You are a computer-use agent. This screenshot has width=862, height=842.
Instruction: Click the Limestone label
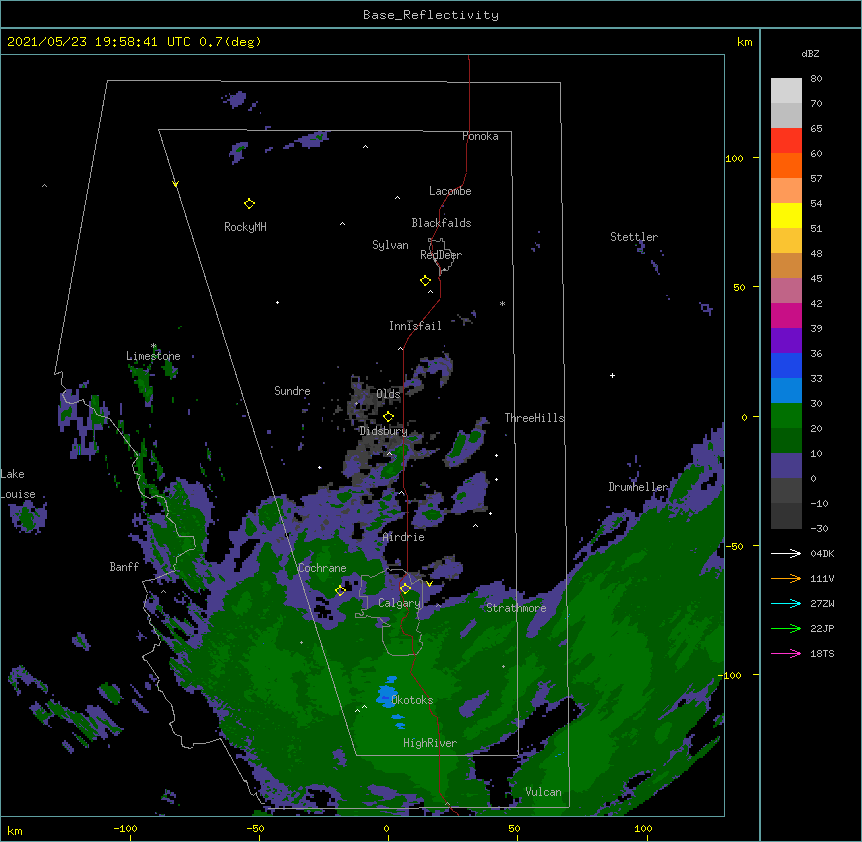pyautogui.click(x=153, y=356)
